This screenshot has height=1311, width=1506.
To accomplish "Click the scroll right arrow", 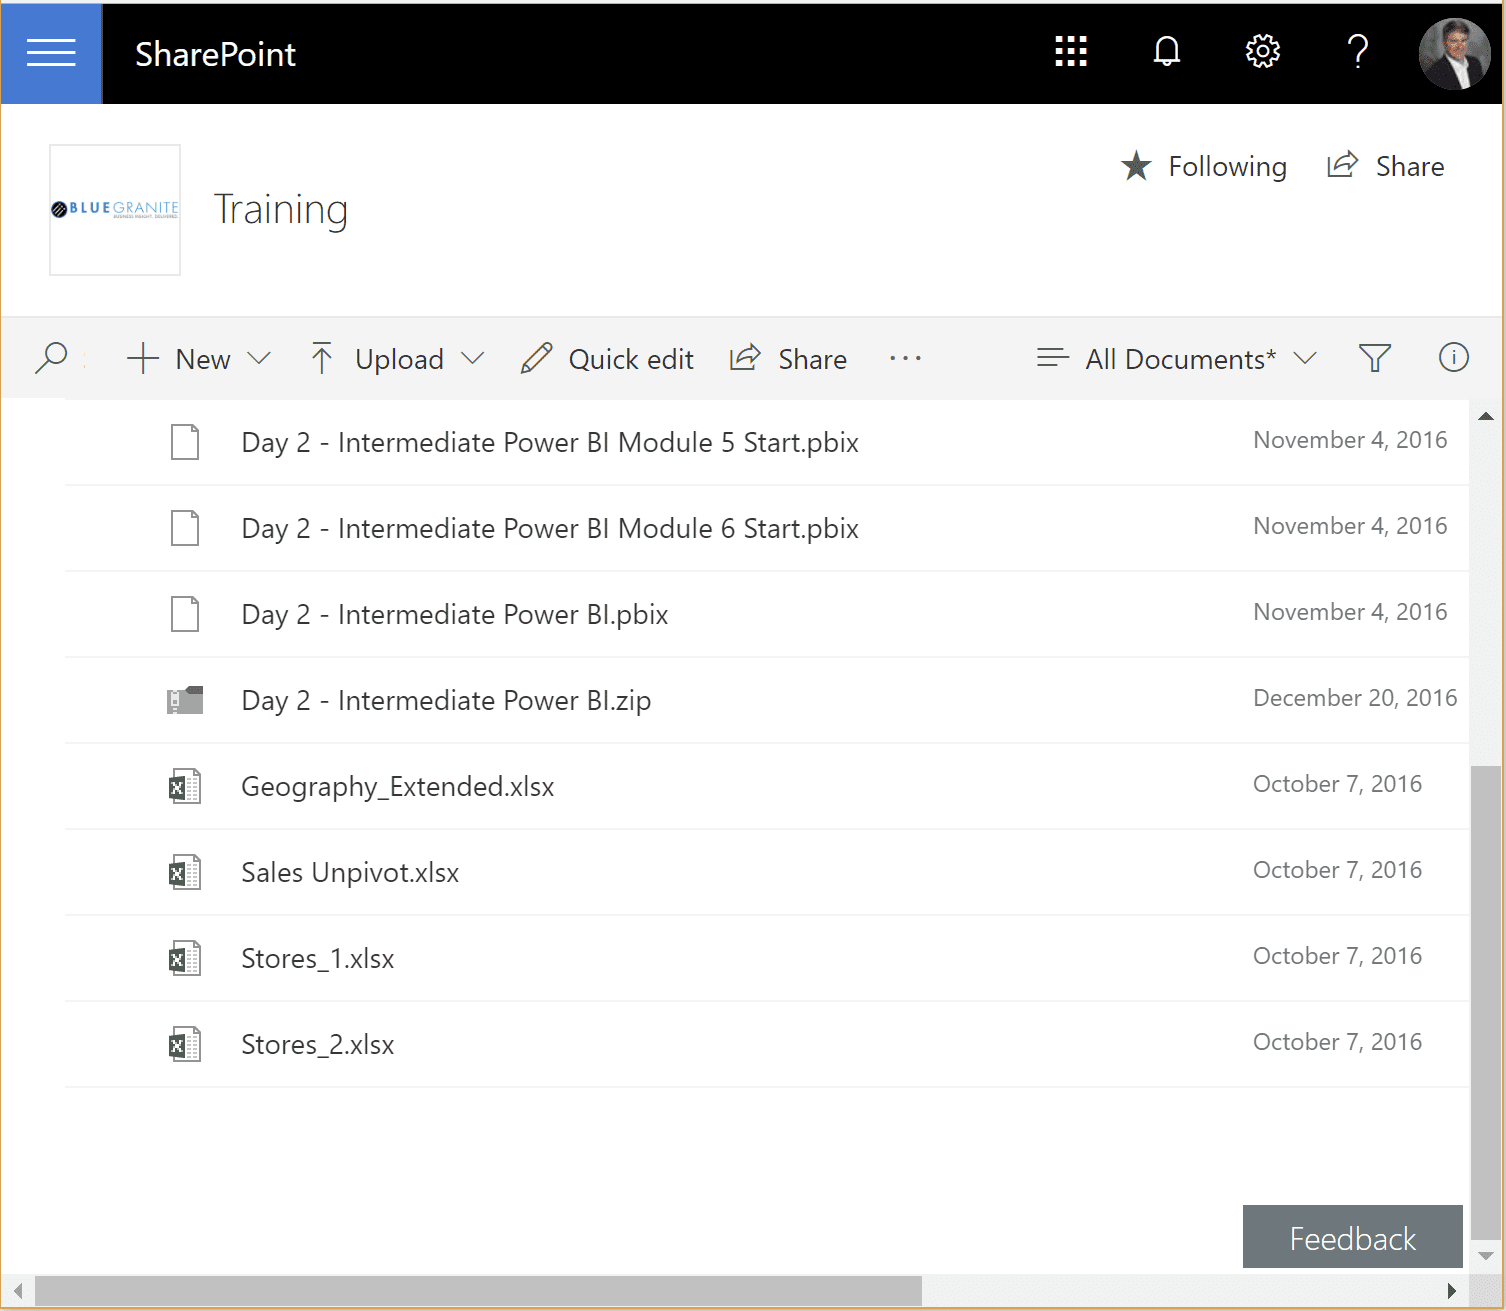I will coord(1451,1290).
